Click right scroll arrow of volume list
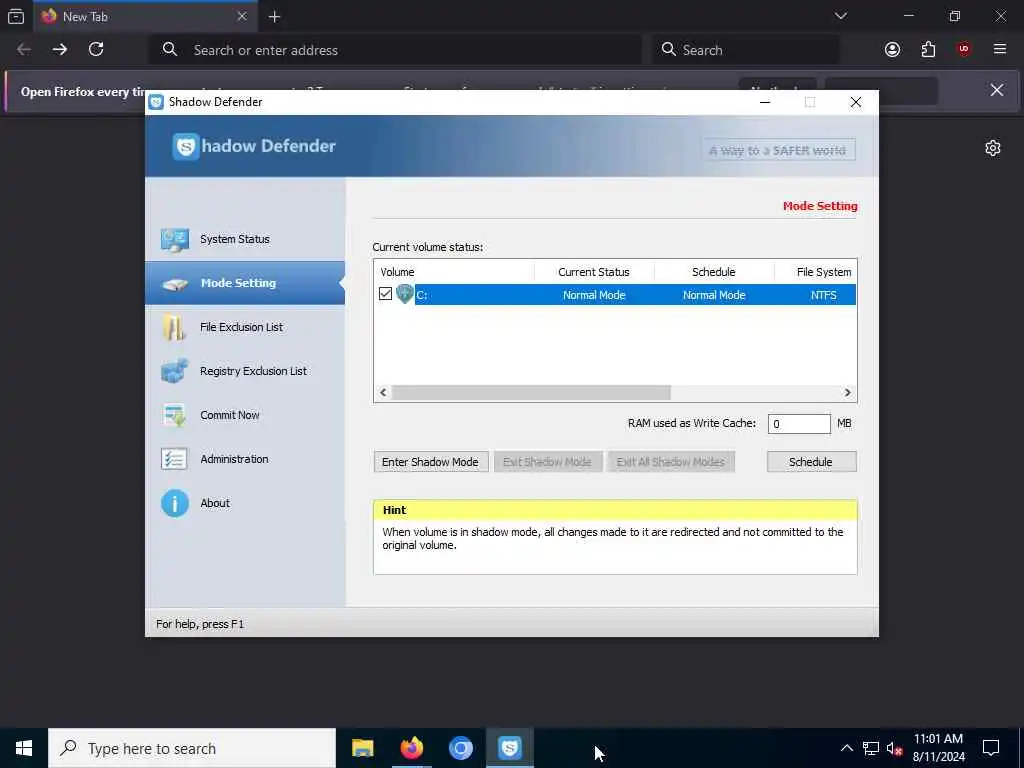 point(848,392)
